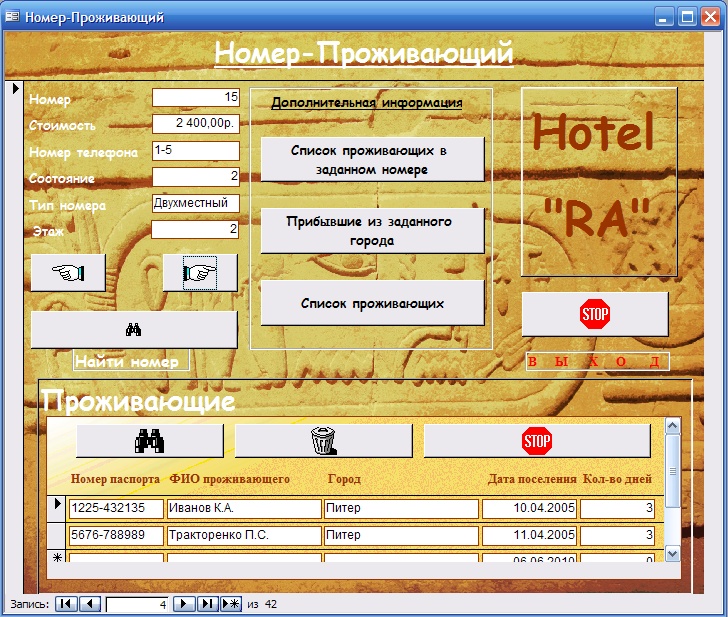This screenshot has height=617, width=728.
Task: Open Список проживающих в заданном номере
Action: coord(372,159)
